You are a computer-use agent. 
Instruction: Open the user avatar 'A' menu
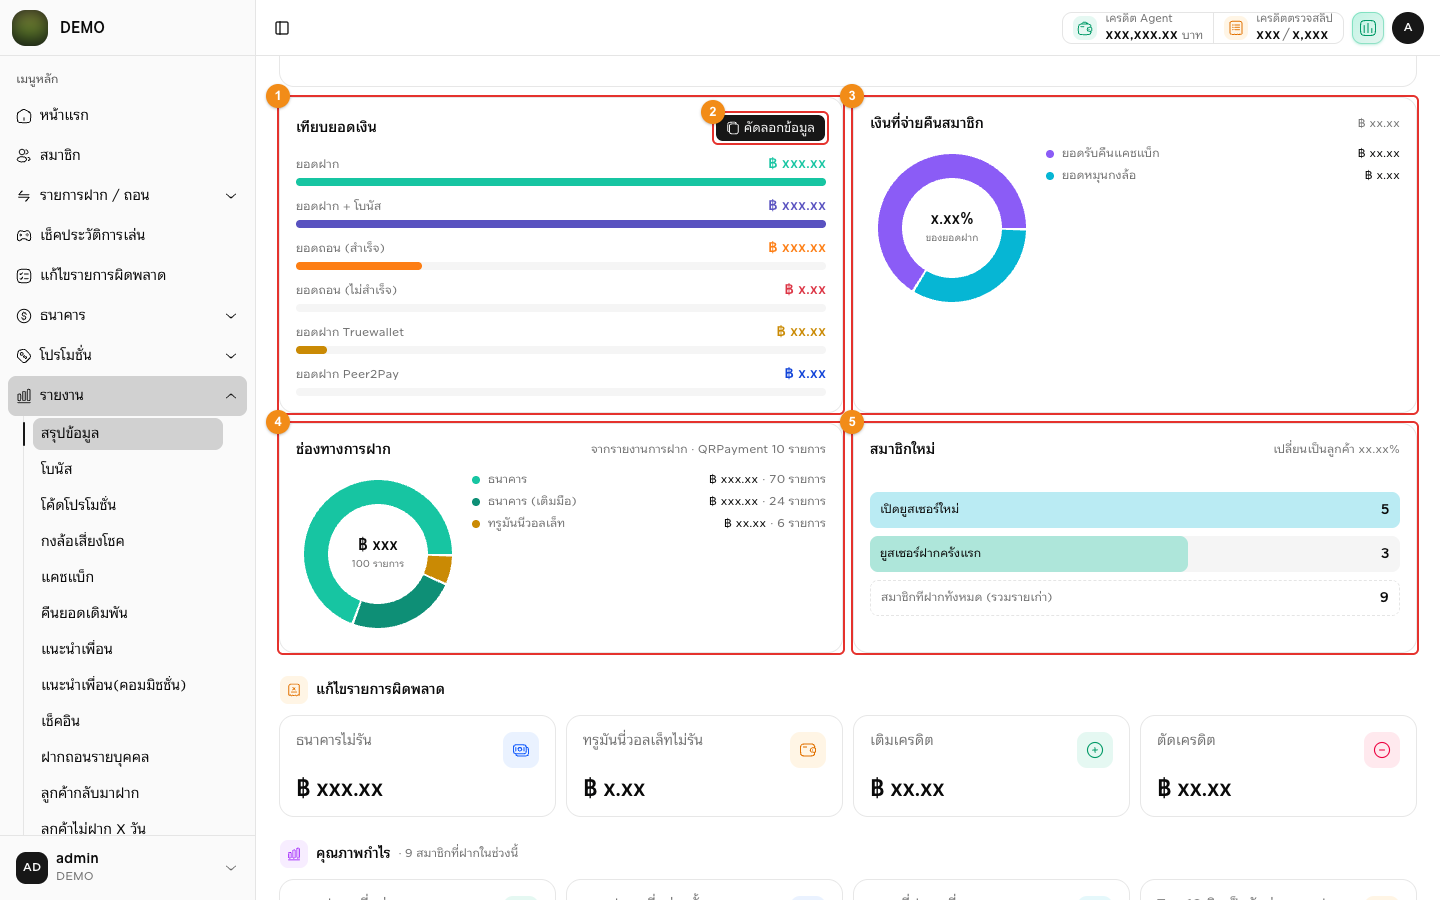click(1408, 28)
